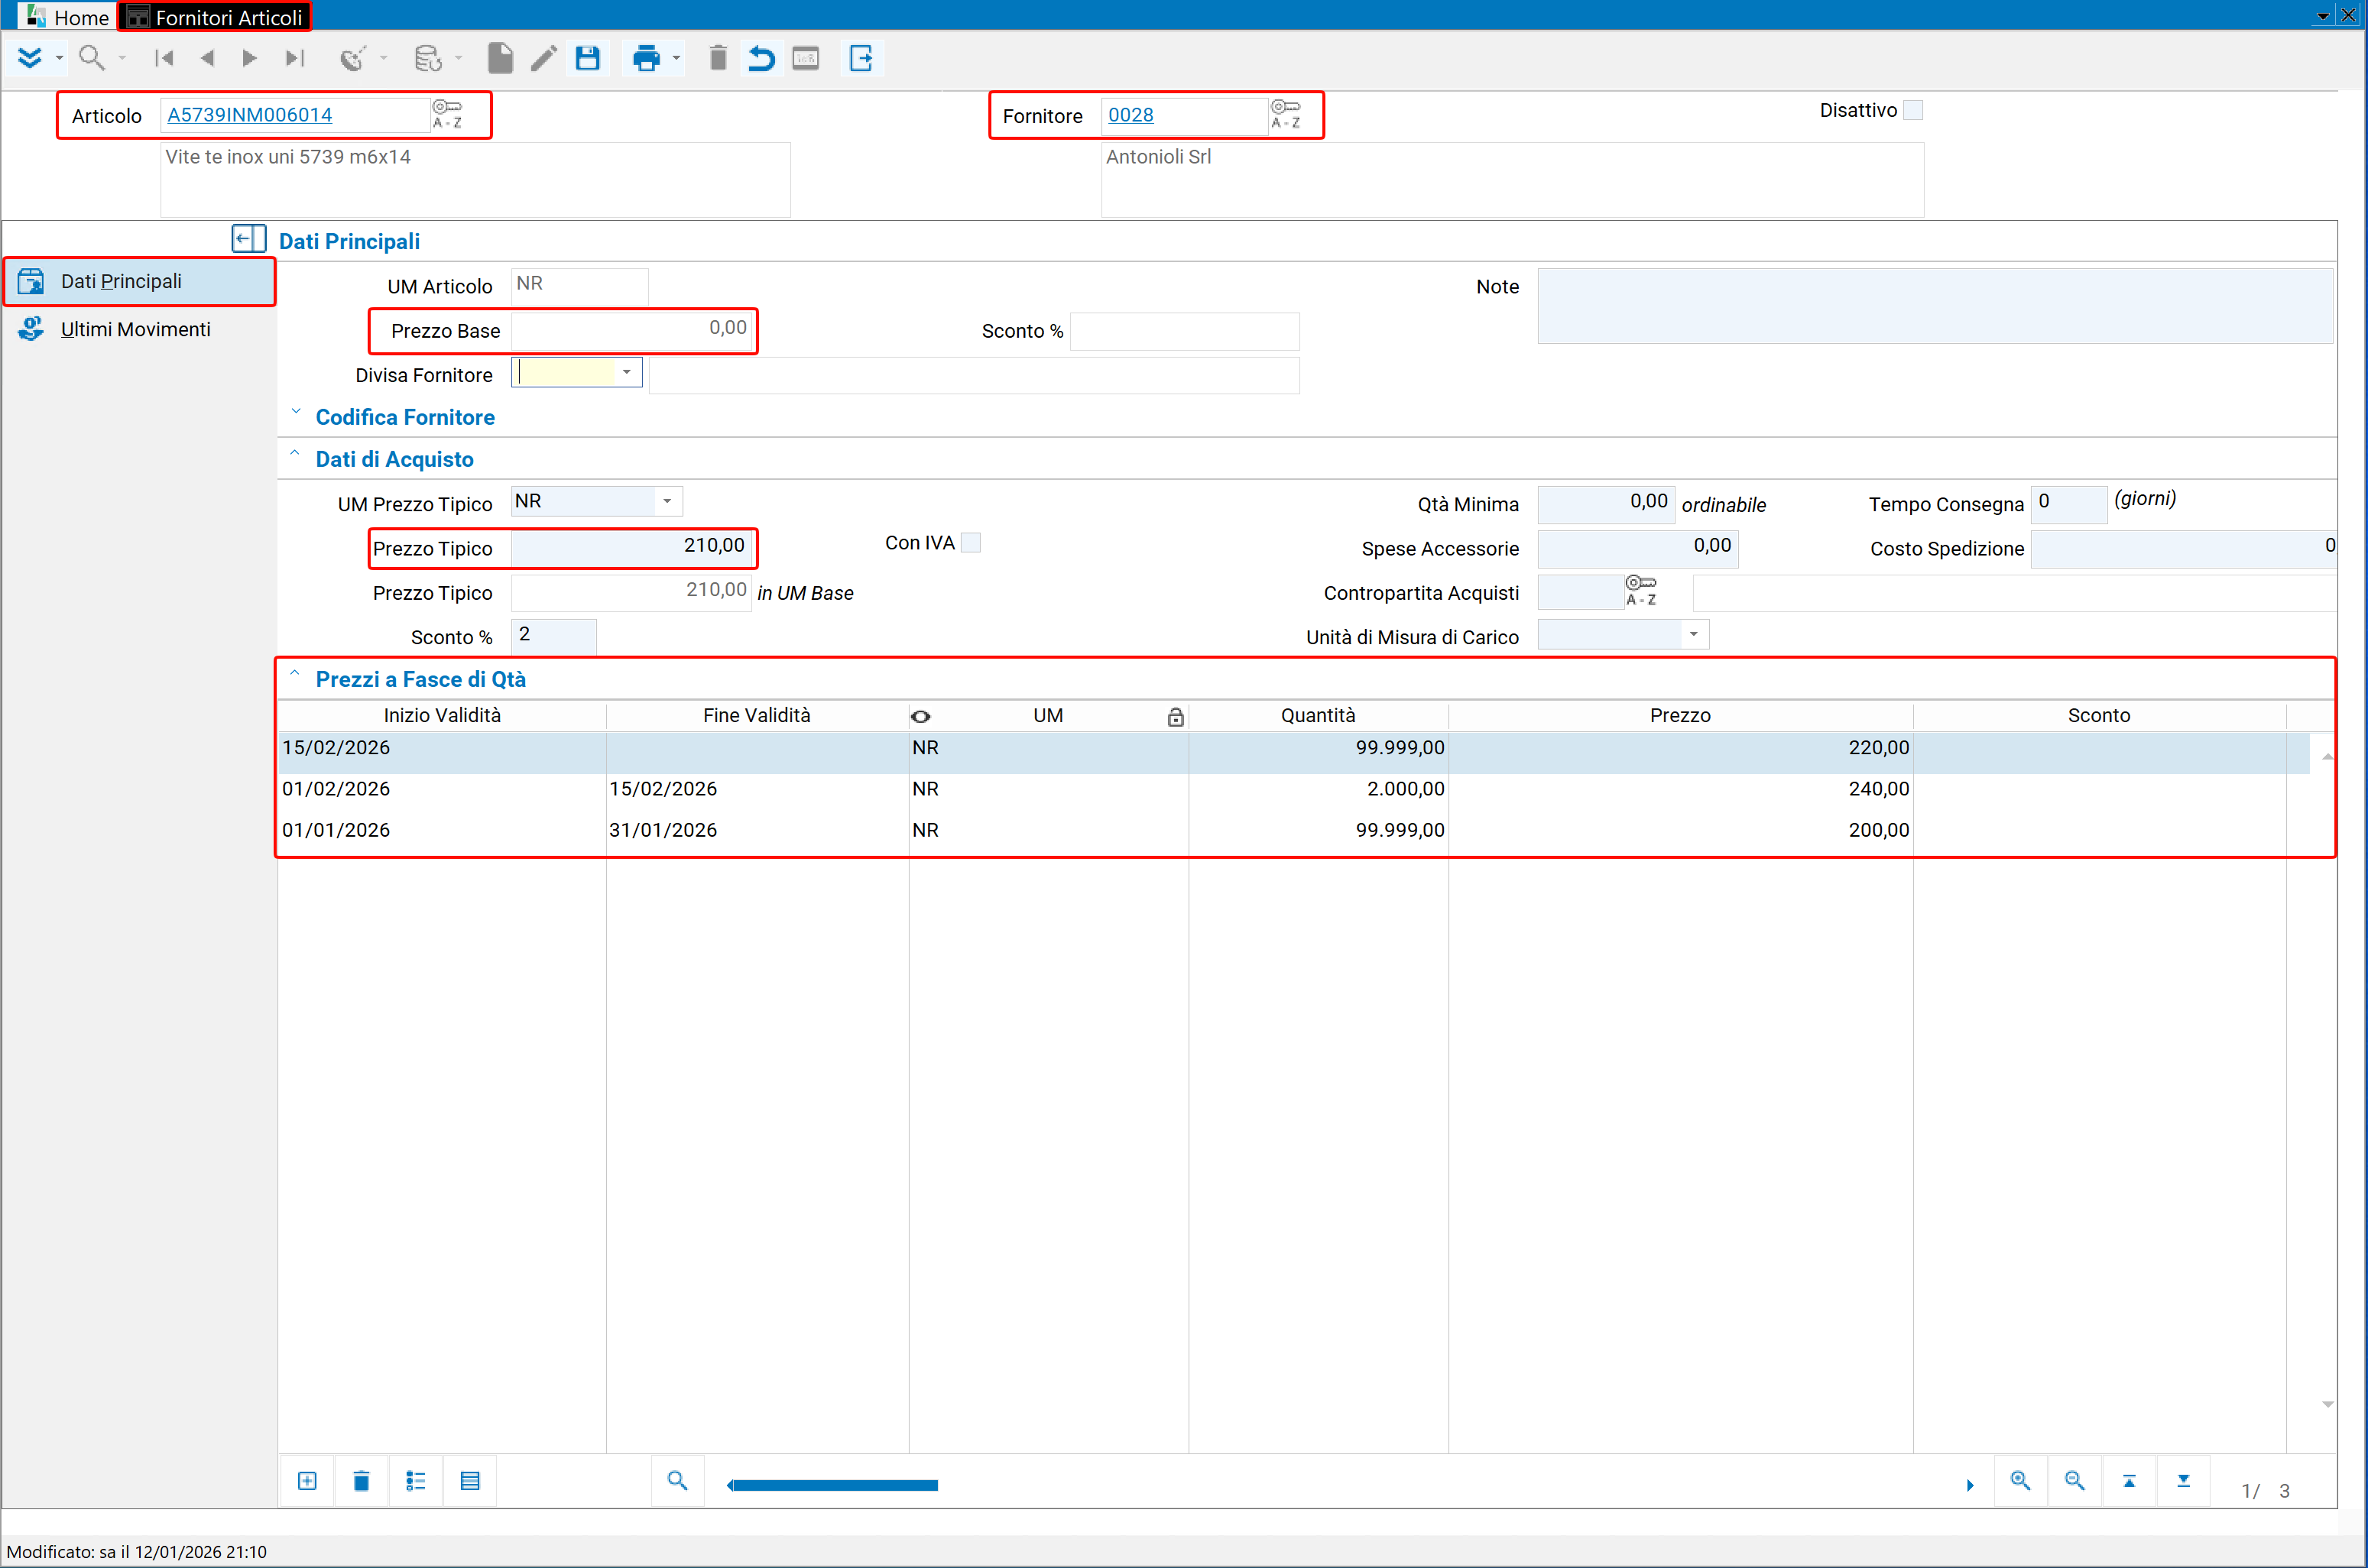Collapse side panel with arrow icon

coord(249,238)
